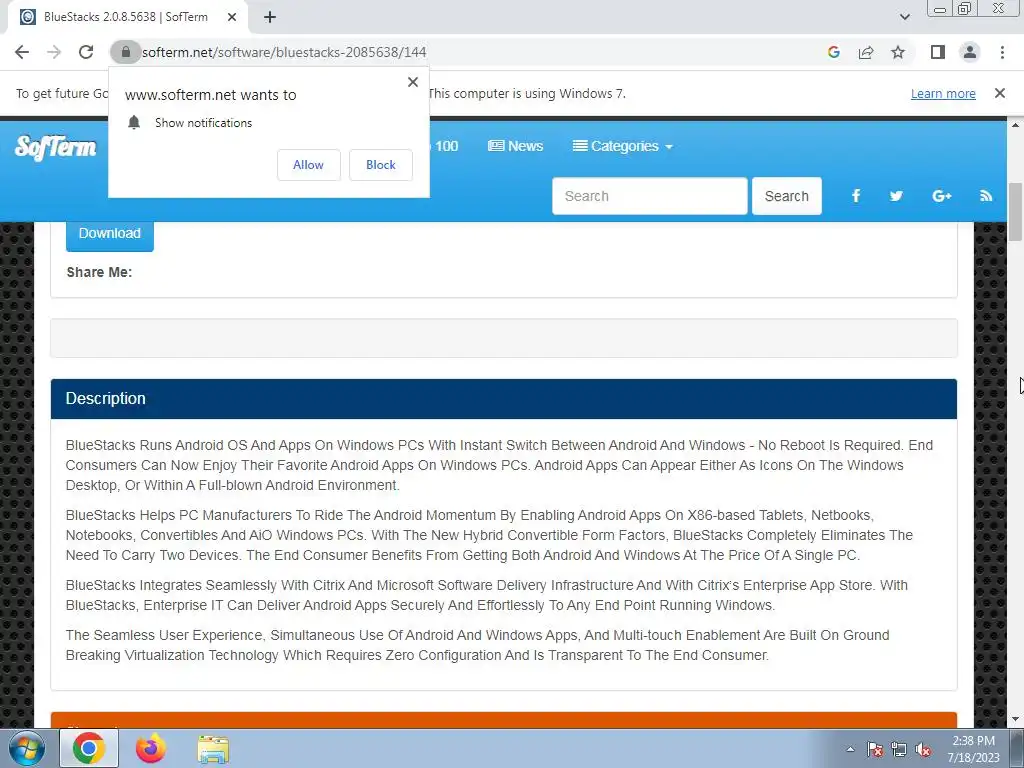The height and width of the screenshot is (768, 1024).
Task: Launch Firefox from the taskbar
Action: (x=151, y=748)
